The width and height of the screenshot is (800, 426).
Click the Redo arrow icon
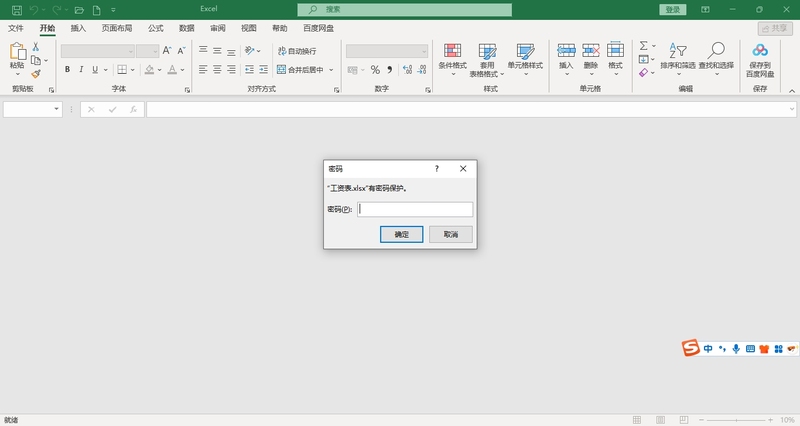[x=57, y=10]
